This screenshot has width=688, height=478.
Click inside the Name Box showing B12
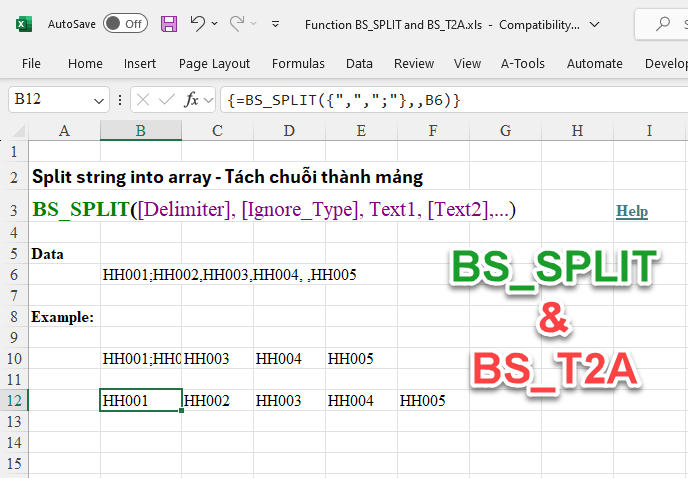[50, 100]
